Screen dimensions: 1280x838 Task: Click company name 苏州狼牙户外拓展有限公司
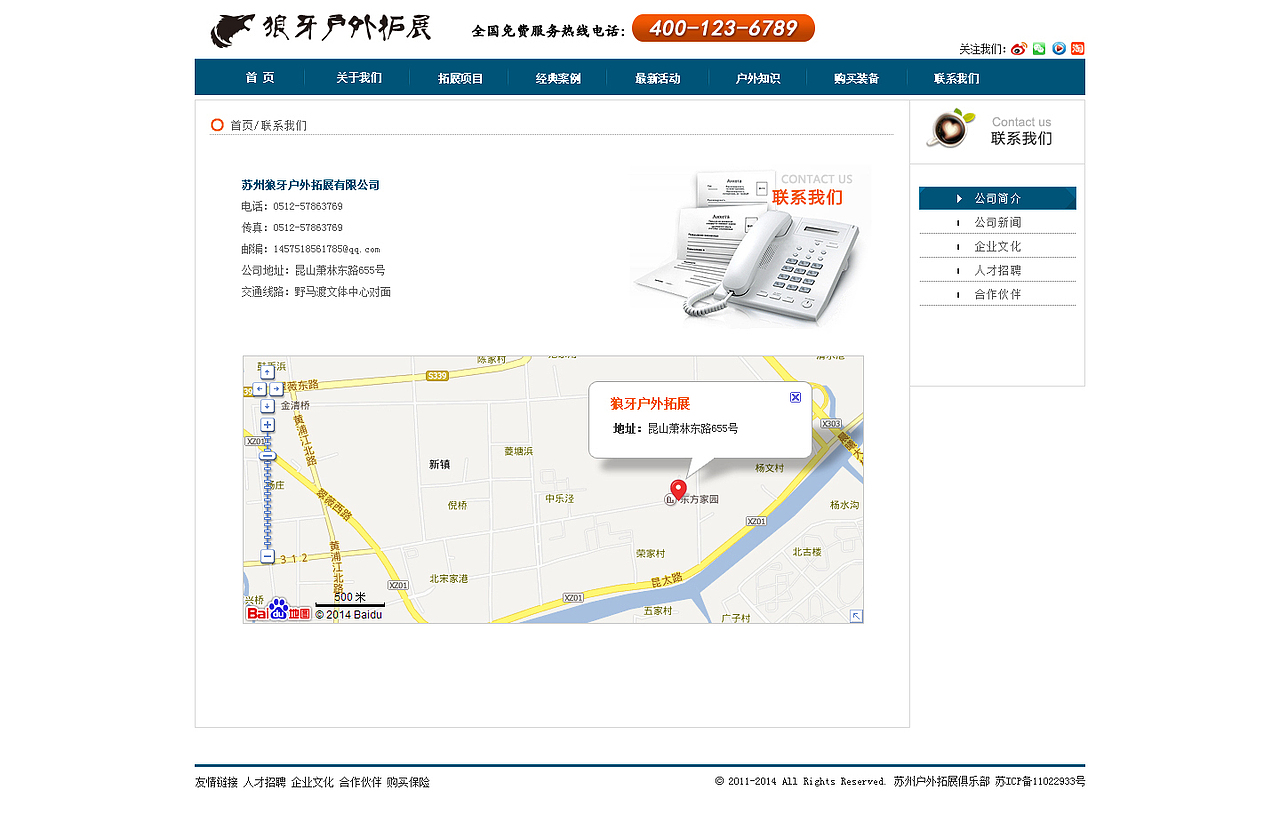tap(310, 185)
